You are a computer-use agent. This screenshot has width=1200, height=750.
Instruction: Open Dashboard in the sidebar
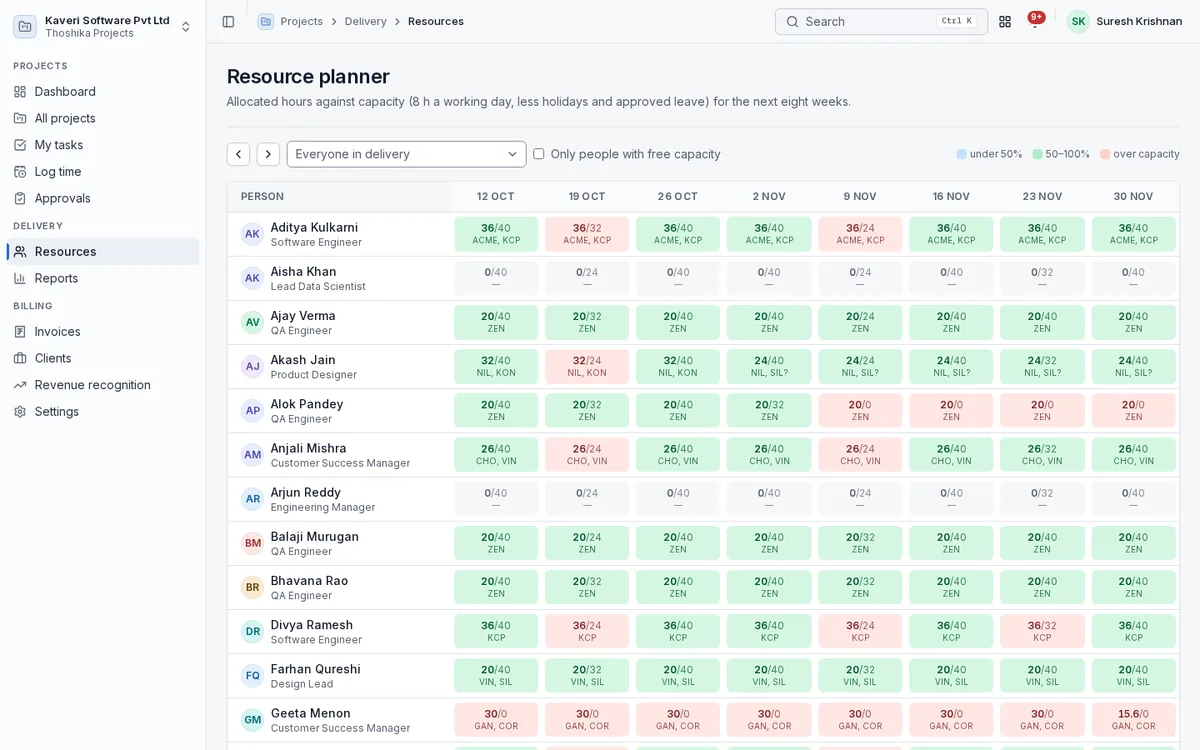tap(103, 91)
